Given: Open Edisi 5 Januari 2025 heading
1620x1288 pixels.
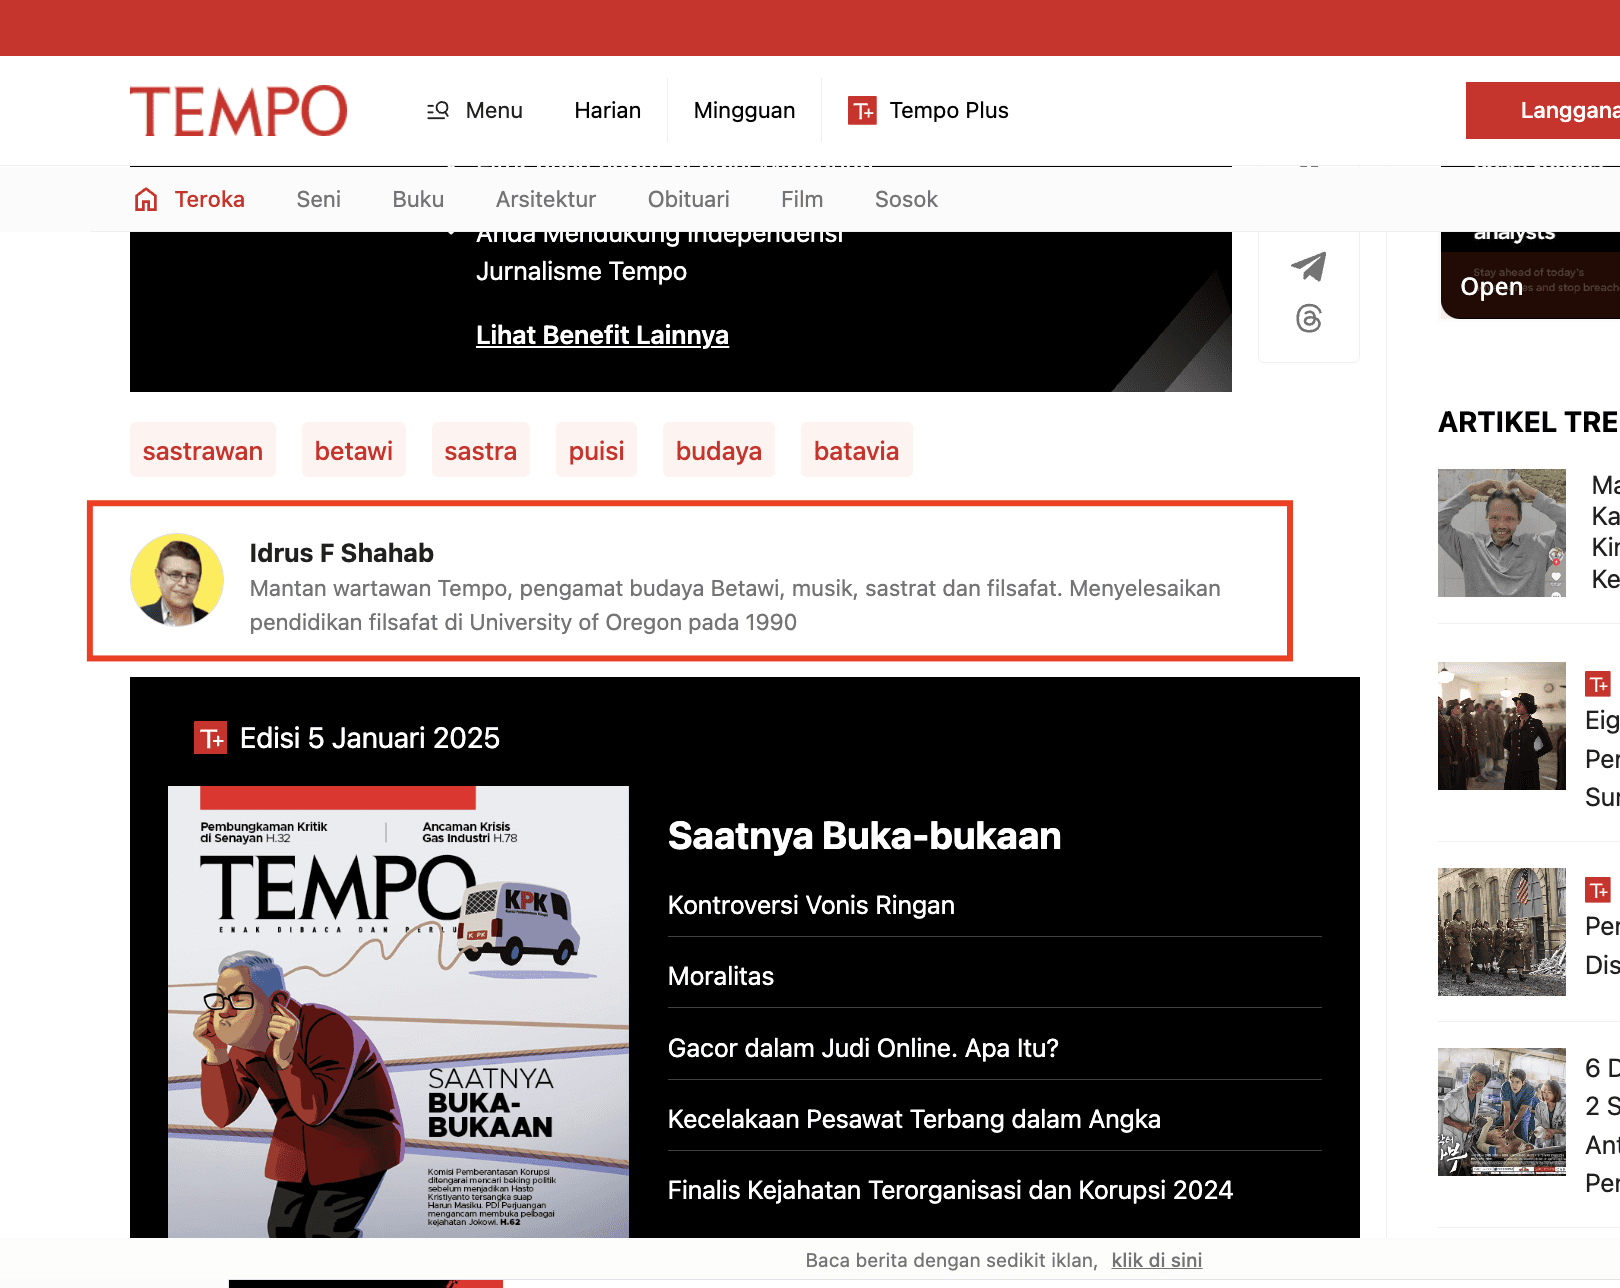Looking at the screenshot, I should point(370,738).
